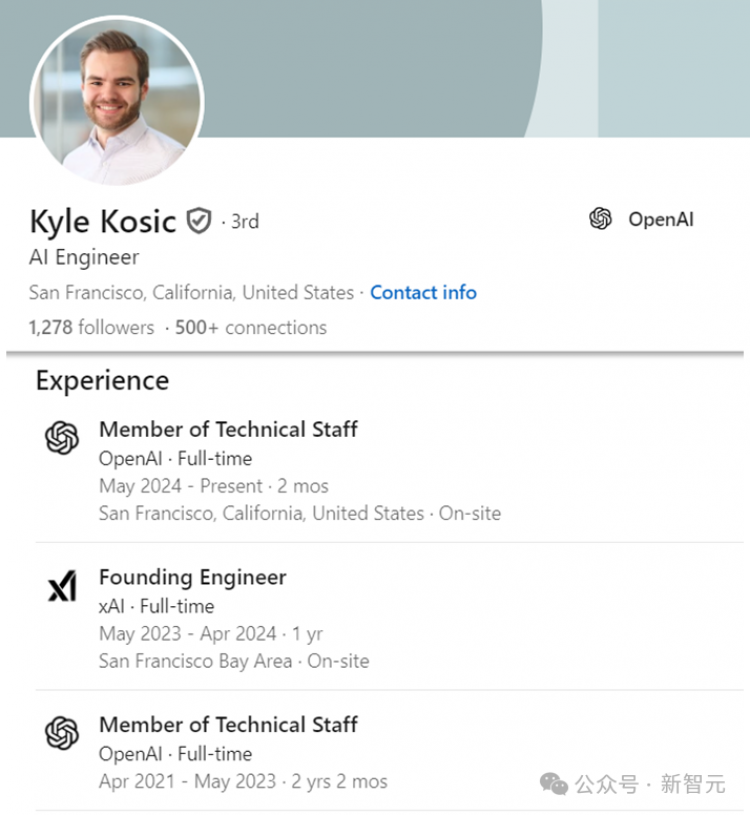750x815 pixels.
Task: View the 1,278 followers count
Action: tap(91, 327)
